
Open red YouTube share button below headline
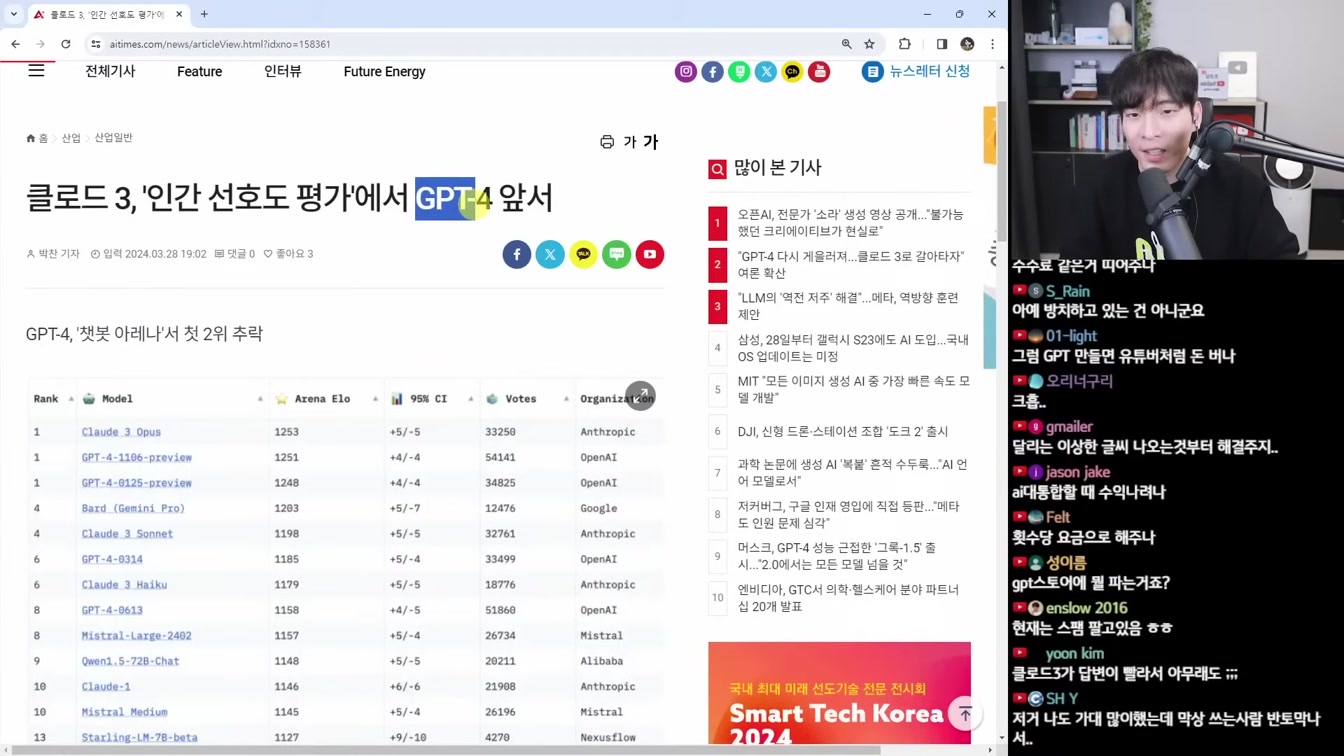pyautogui.click(x=650, y=254)
